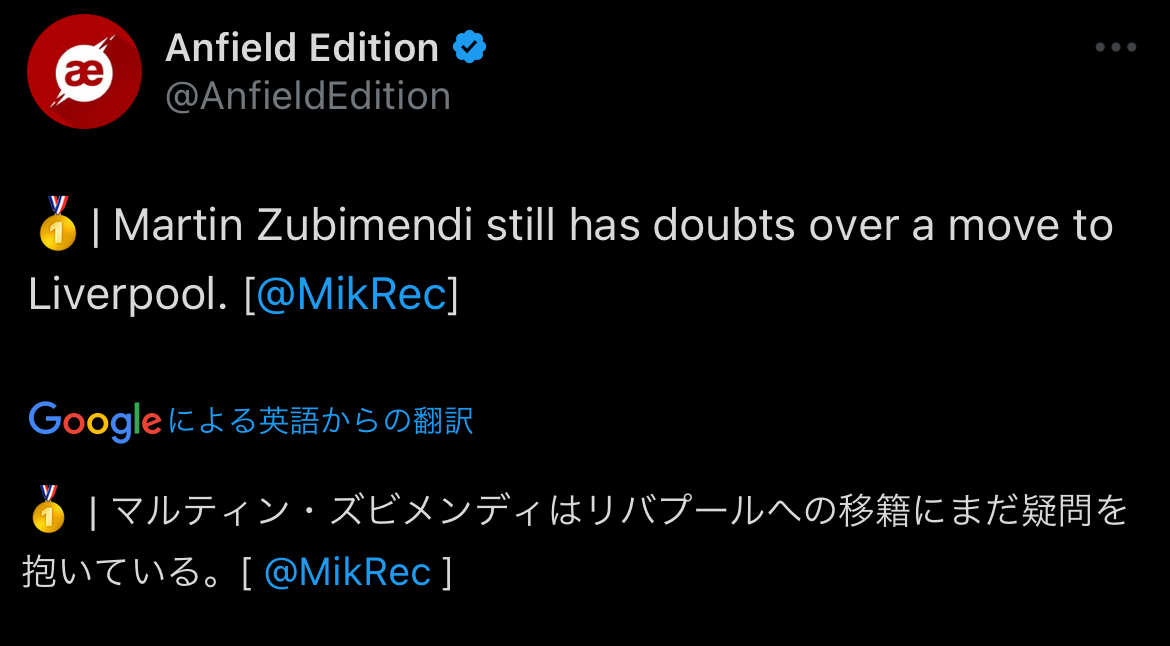Screen dimensions: 1170x646
Task: Click the Google logo
Action: click(95, 421)
